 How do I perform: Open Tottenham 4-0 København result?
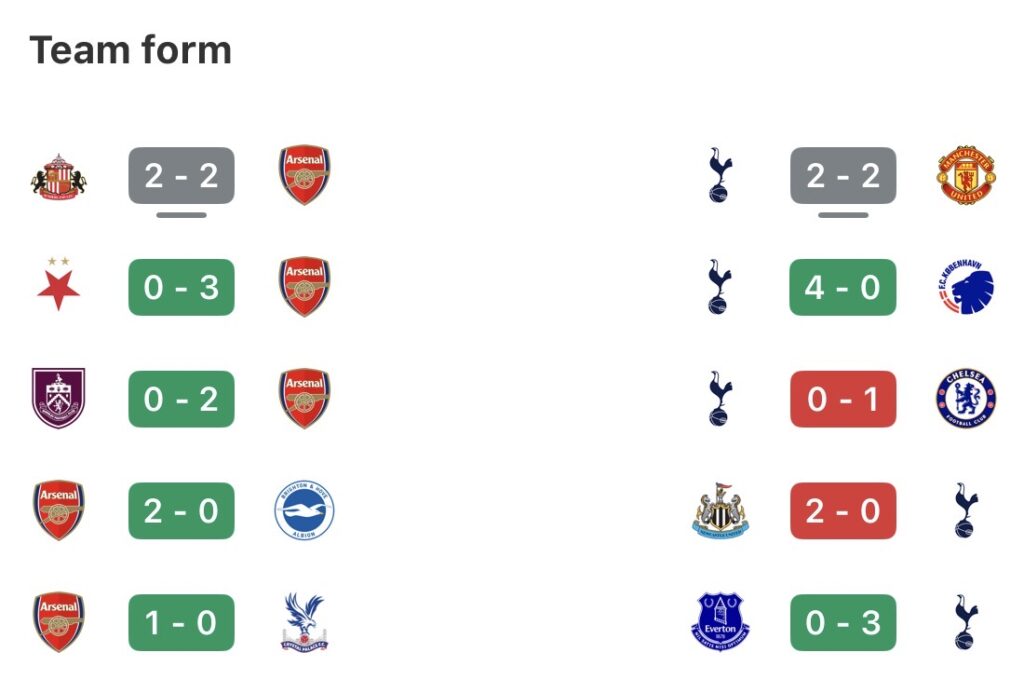click(x=843, y=288)
